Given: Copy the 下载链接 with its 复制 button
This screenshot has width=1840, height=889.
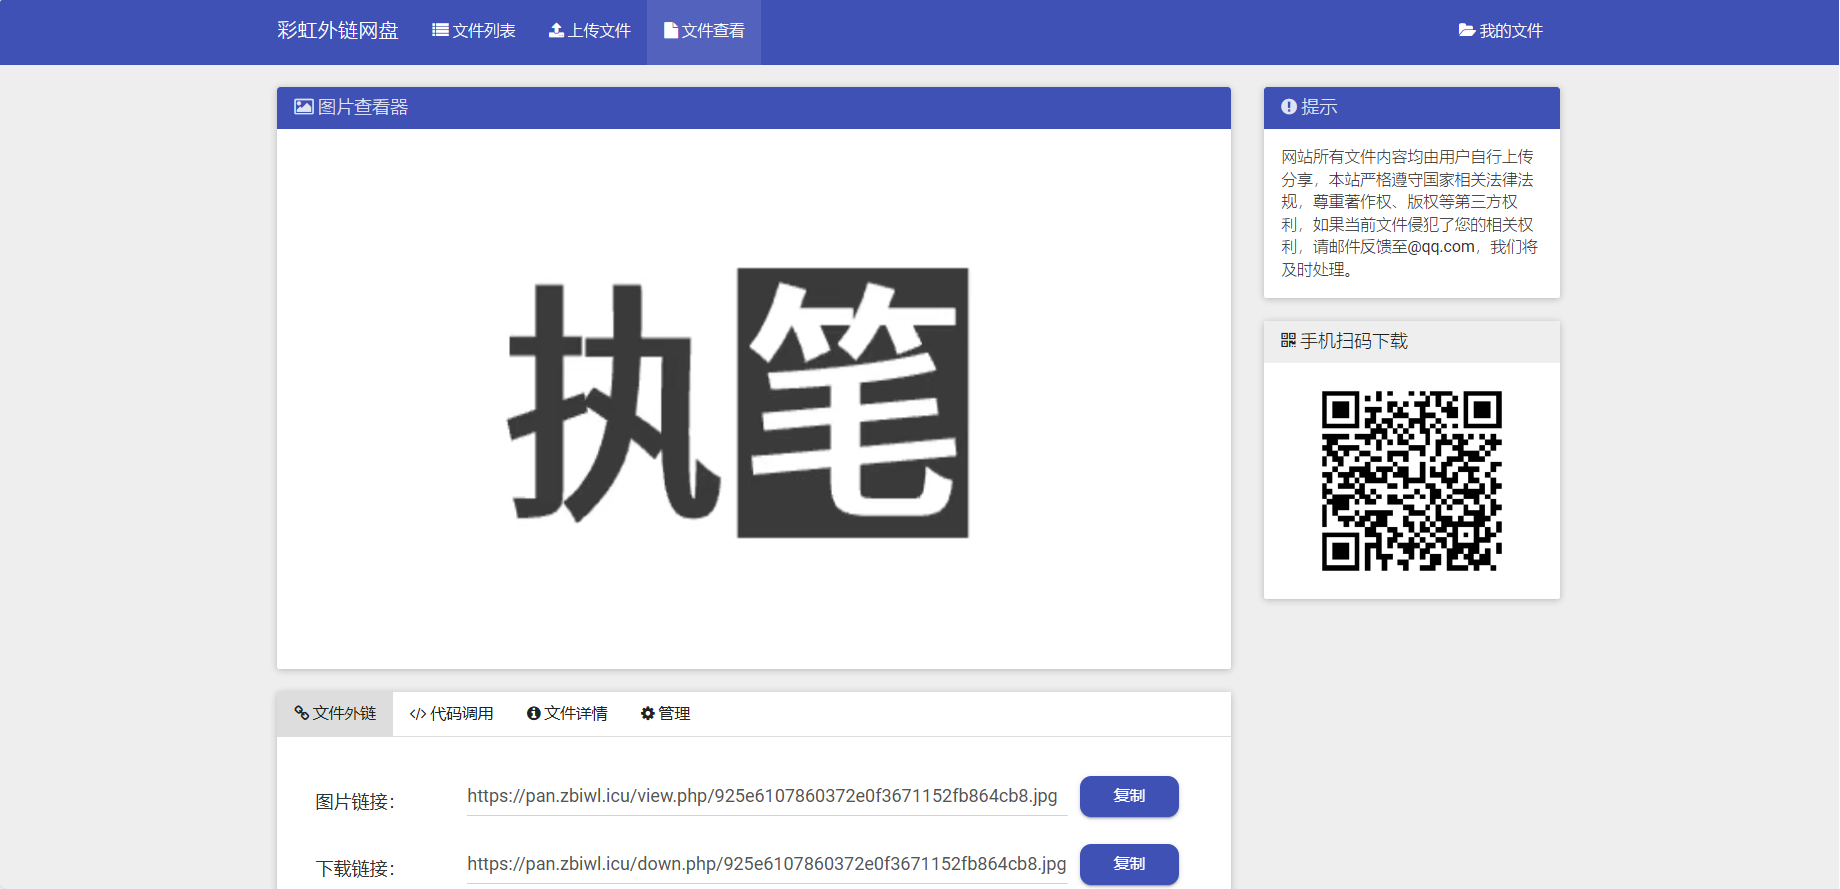Looking at the screenshot, I should click(x=1129, y=864).
